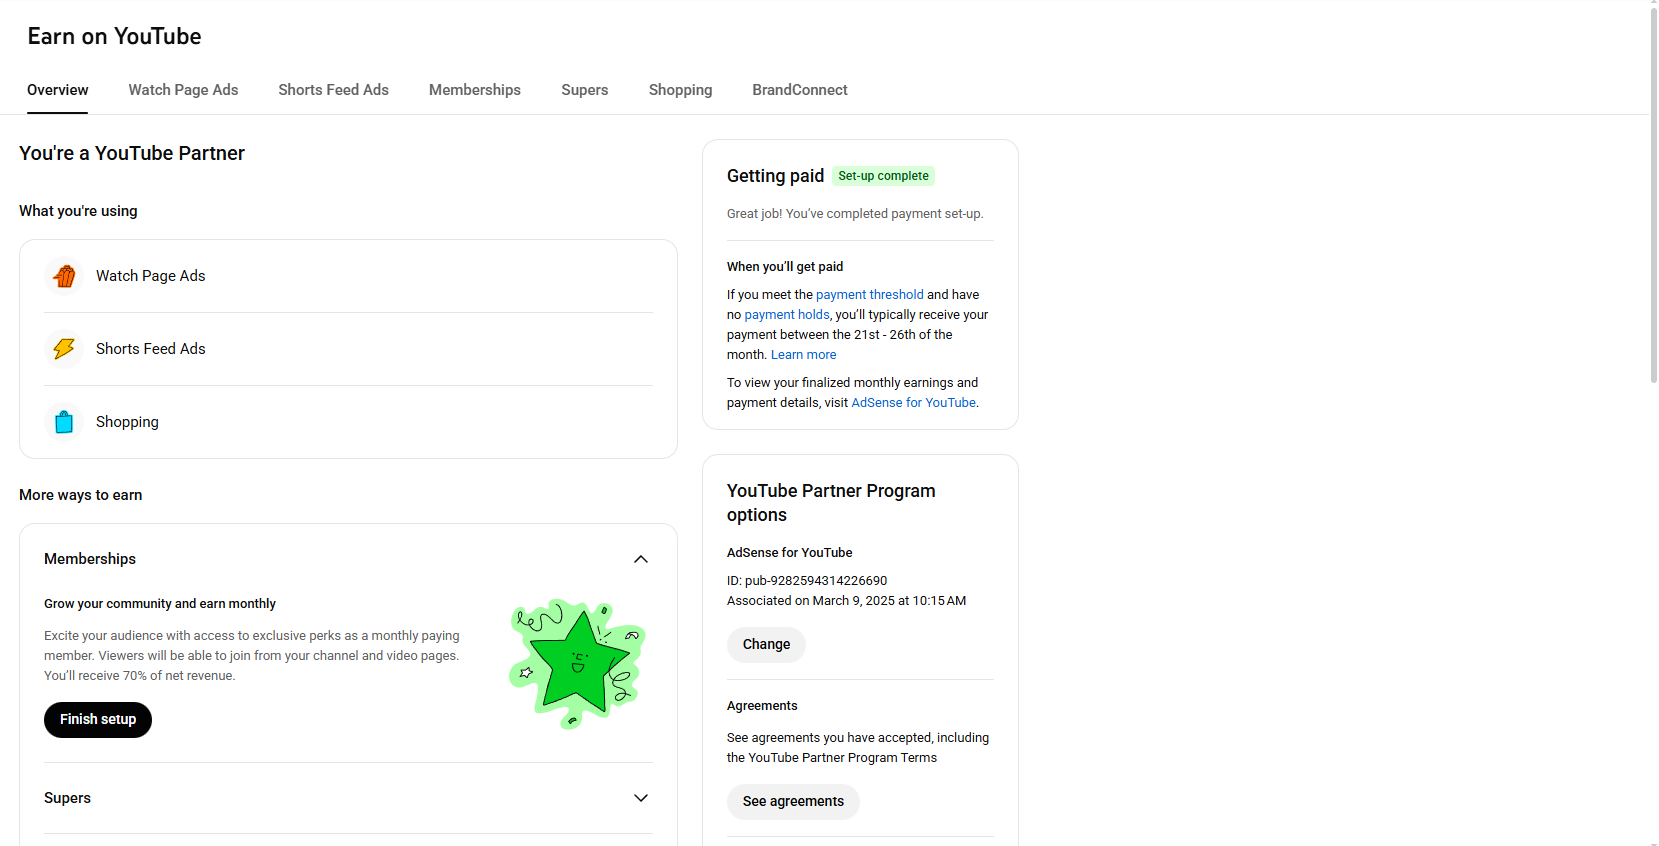1659x846 pixels.
Task: Switch to the BrandConnect tab
Action: [x=799, y=90]
